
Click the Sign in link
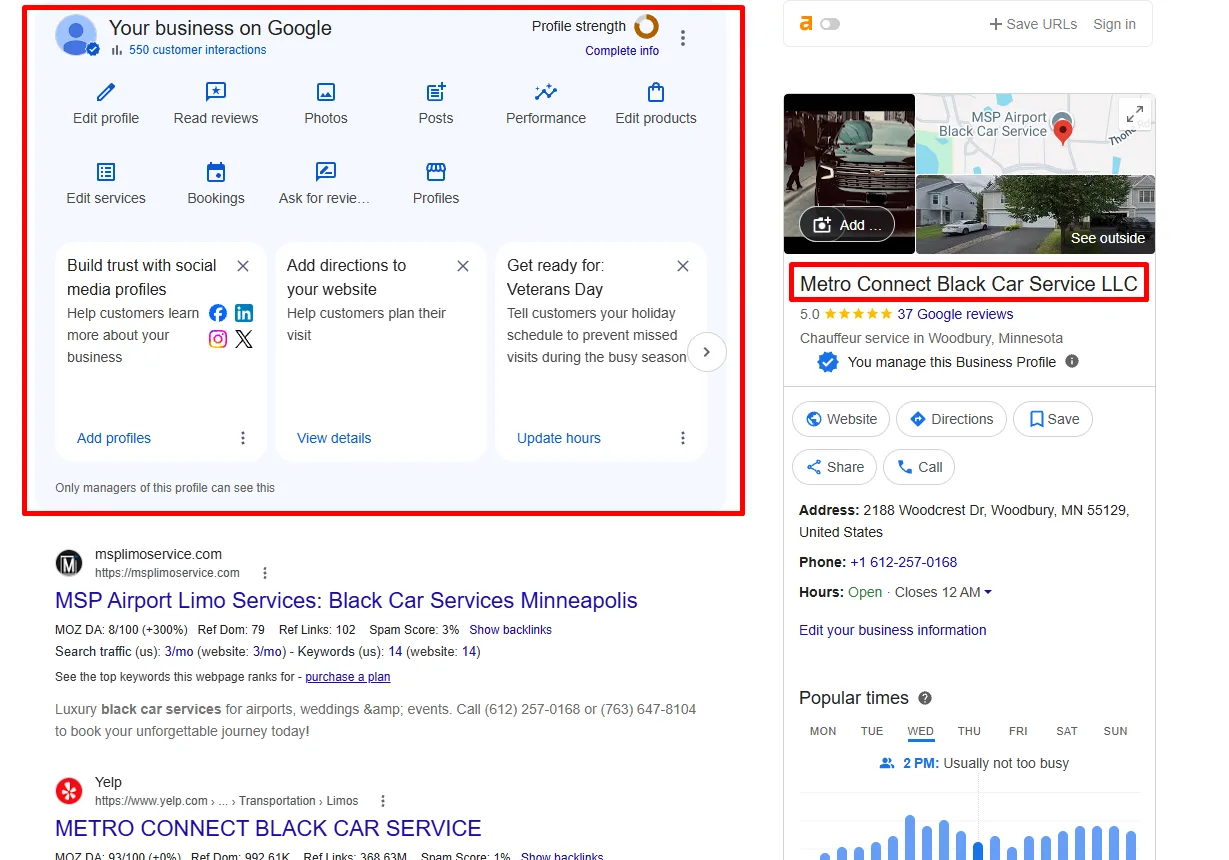pyautogui.click(x=1114, y=24)
